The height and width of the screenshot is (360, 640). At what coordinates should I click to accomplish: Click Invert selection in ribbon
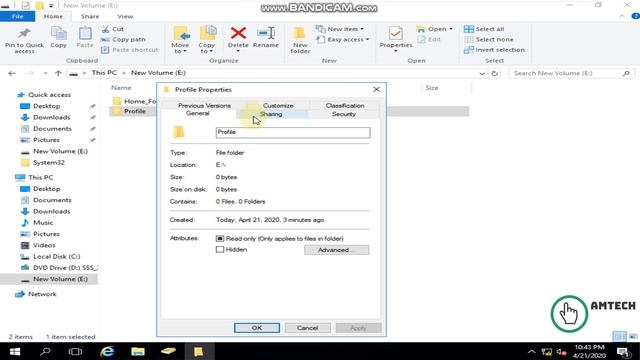coord(494,50)
